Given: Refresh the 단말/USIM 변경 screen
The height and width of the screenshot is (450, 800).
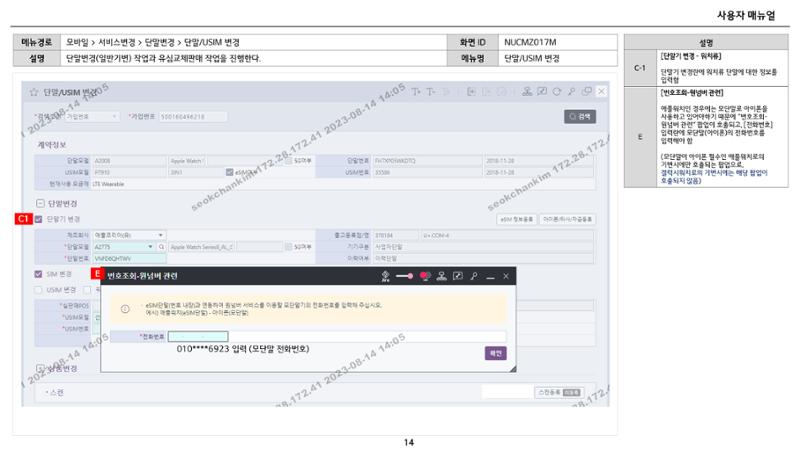Looking at the screenshot, I should pyautogui.click(x=557, y=91).
